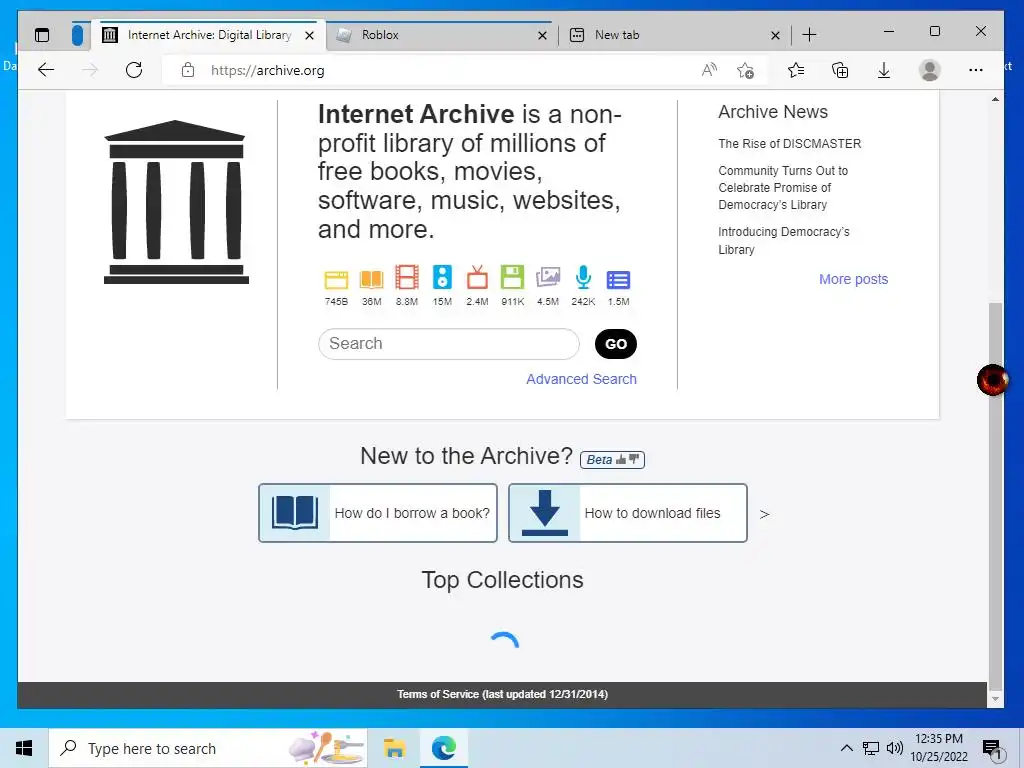Click the GO search button

616,344
